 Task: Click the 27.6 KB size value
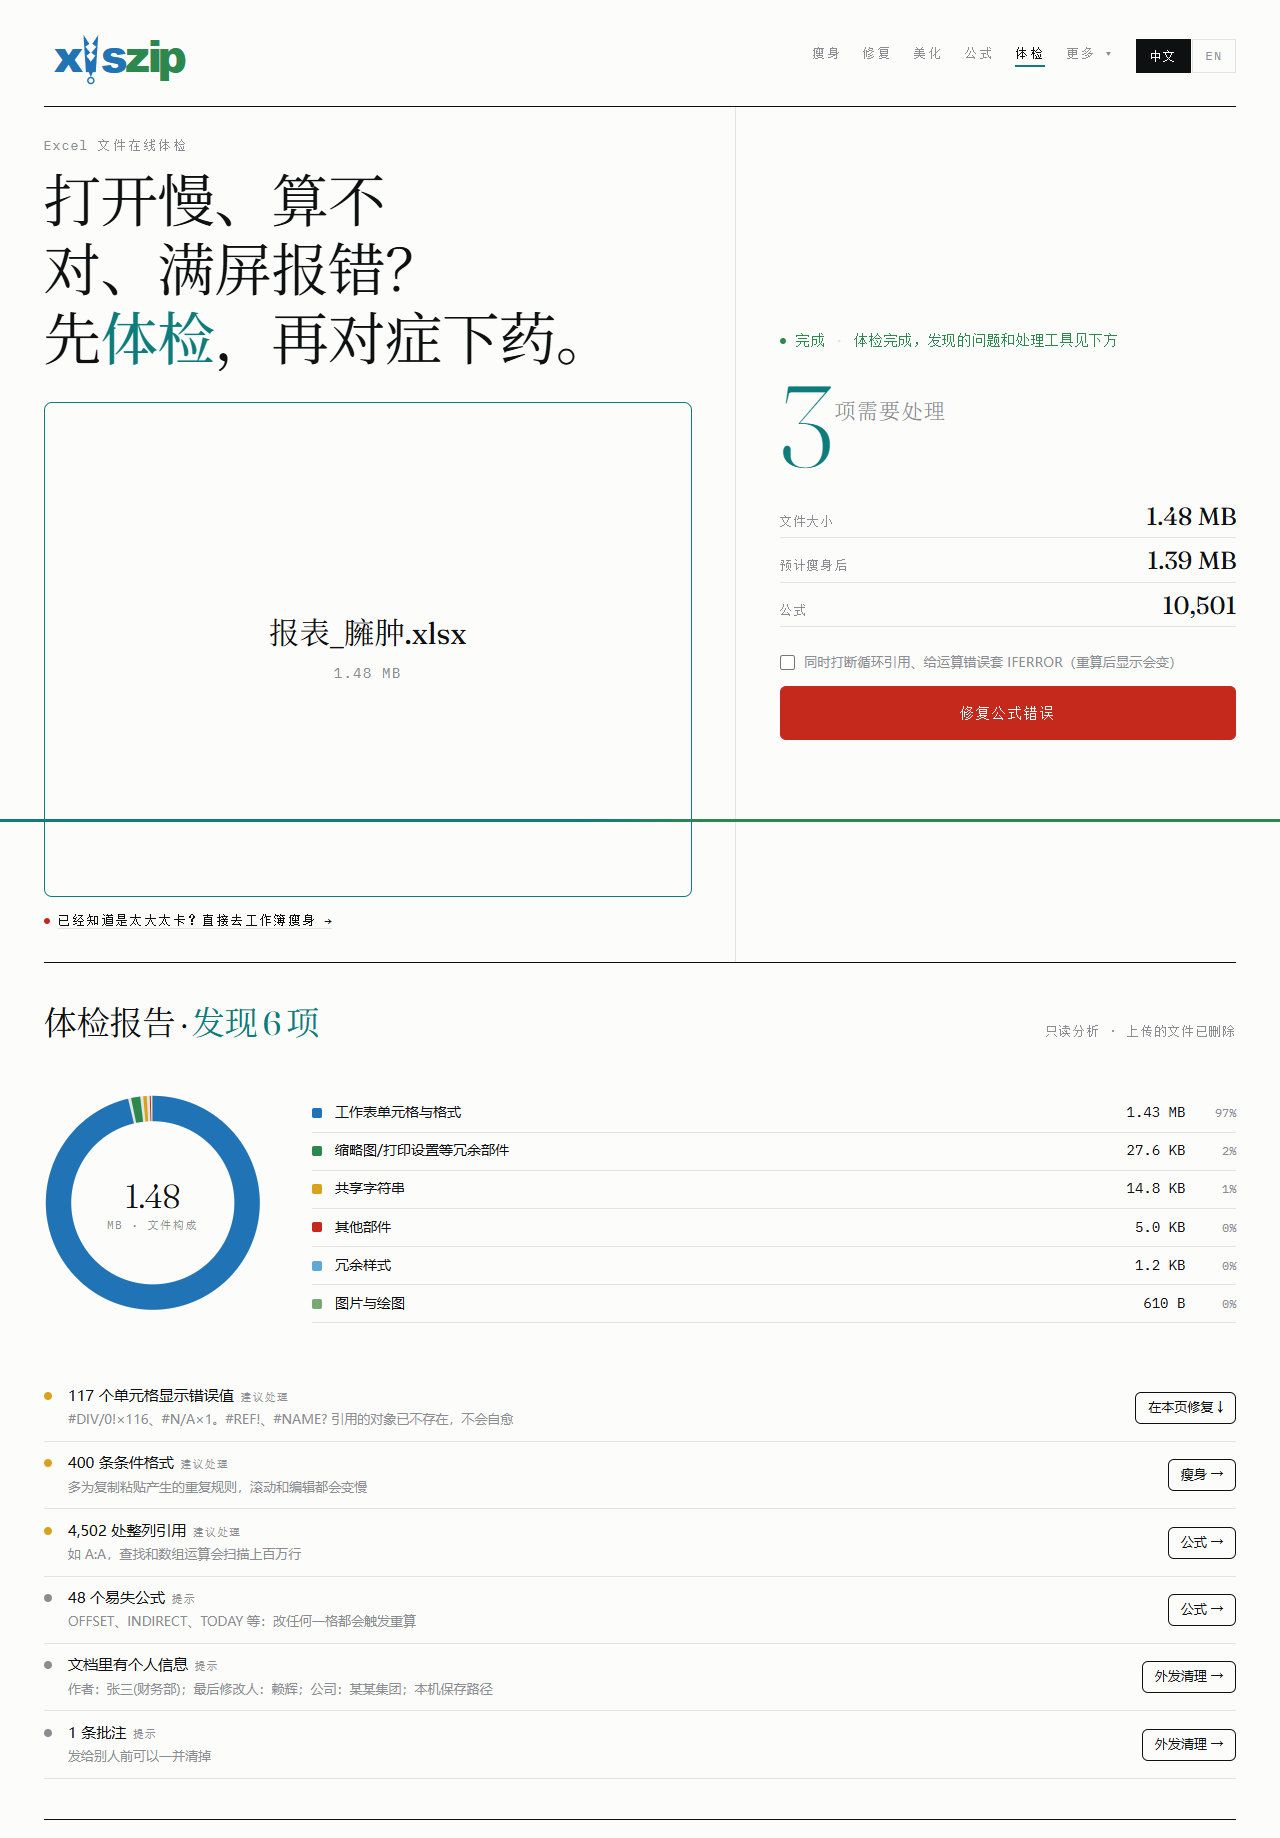click(x=1155, y=1150)
